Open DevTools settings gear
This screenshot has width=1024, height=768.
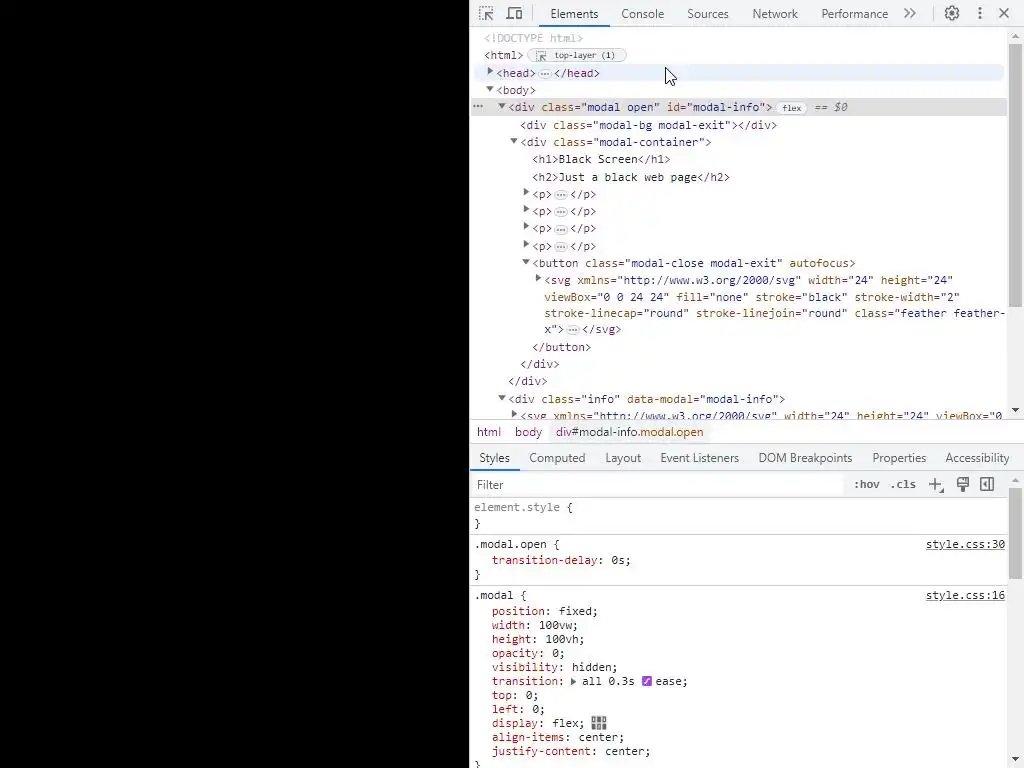952,13
